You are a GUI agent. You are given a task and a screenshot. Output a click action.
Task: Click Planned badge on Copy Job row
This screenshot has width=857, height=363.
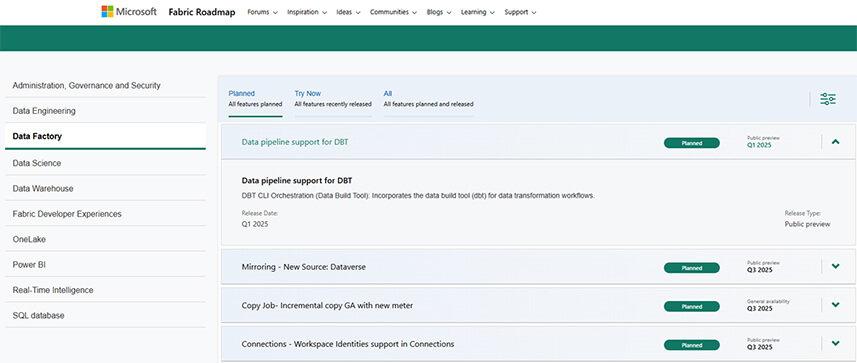(691, 307)
